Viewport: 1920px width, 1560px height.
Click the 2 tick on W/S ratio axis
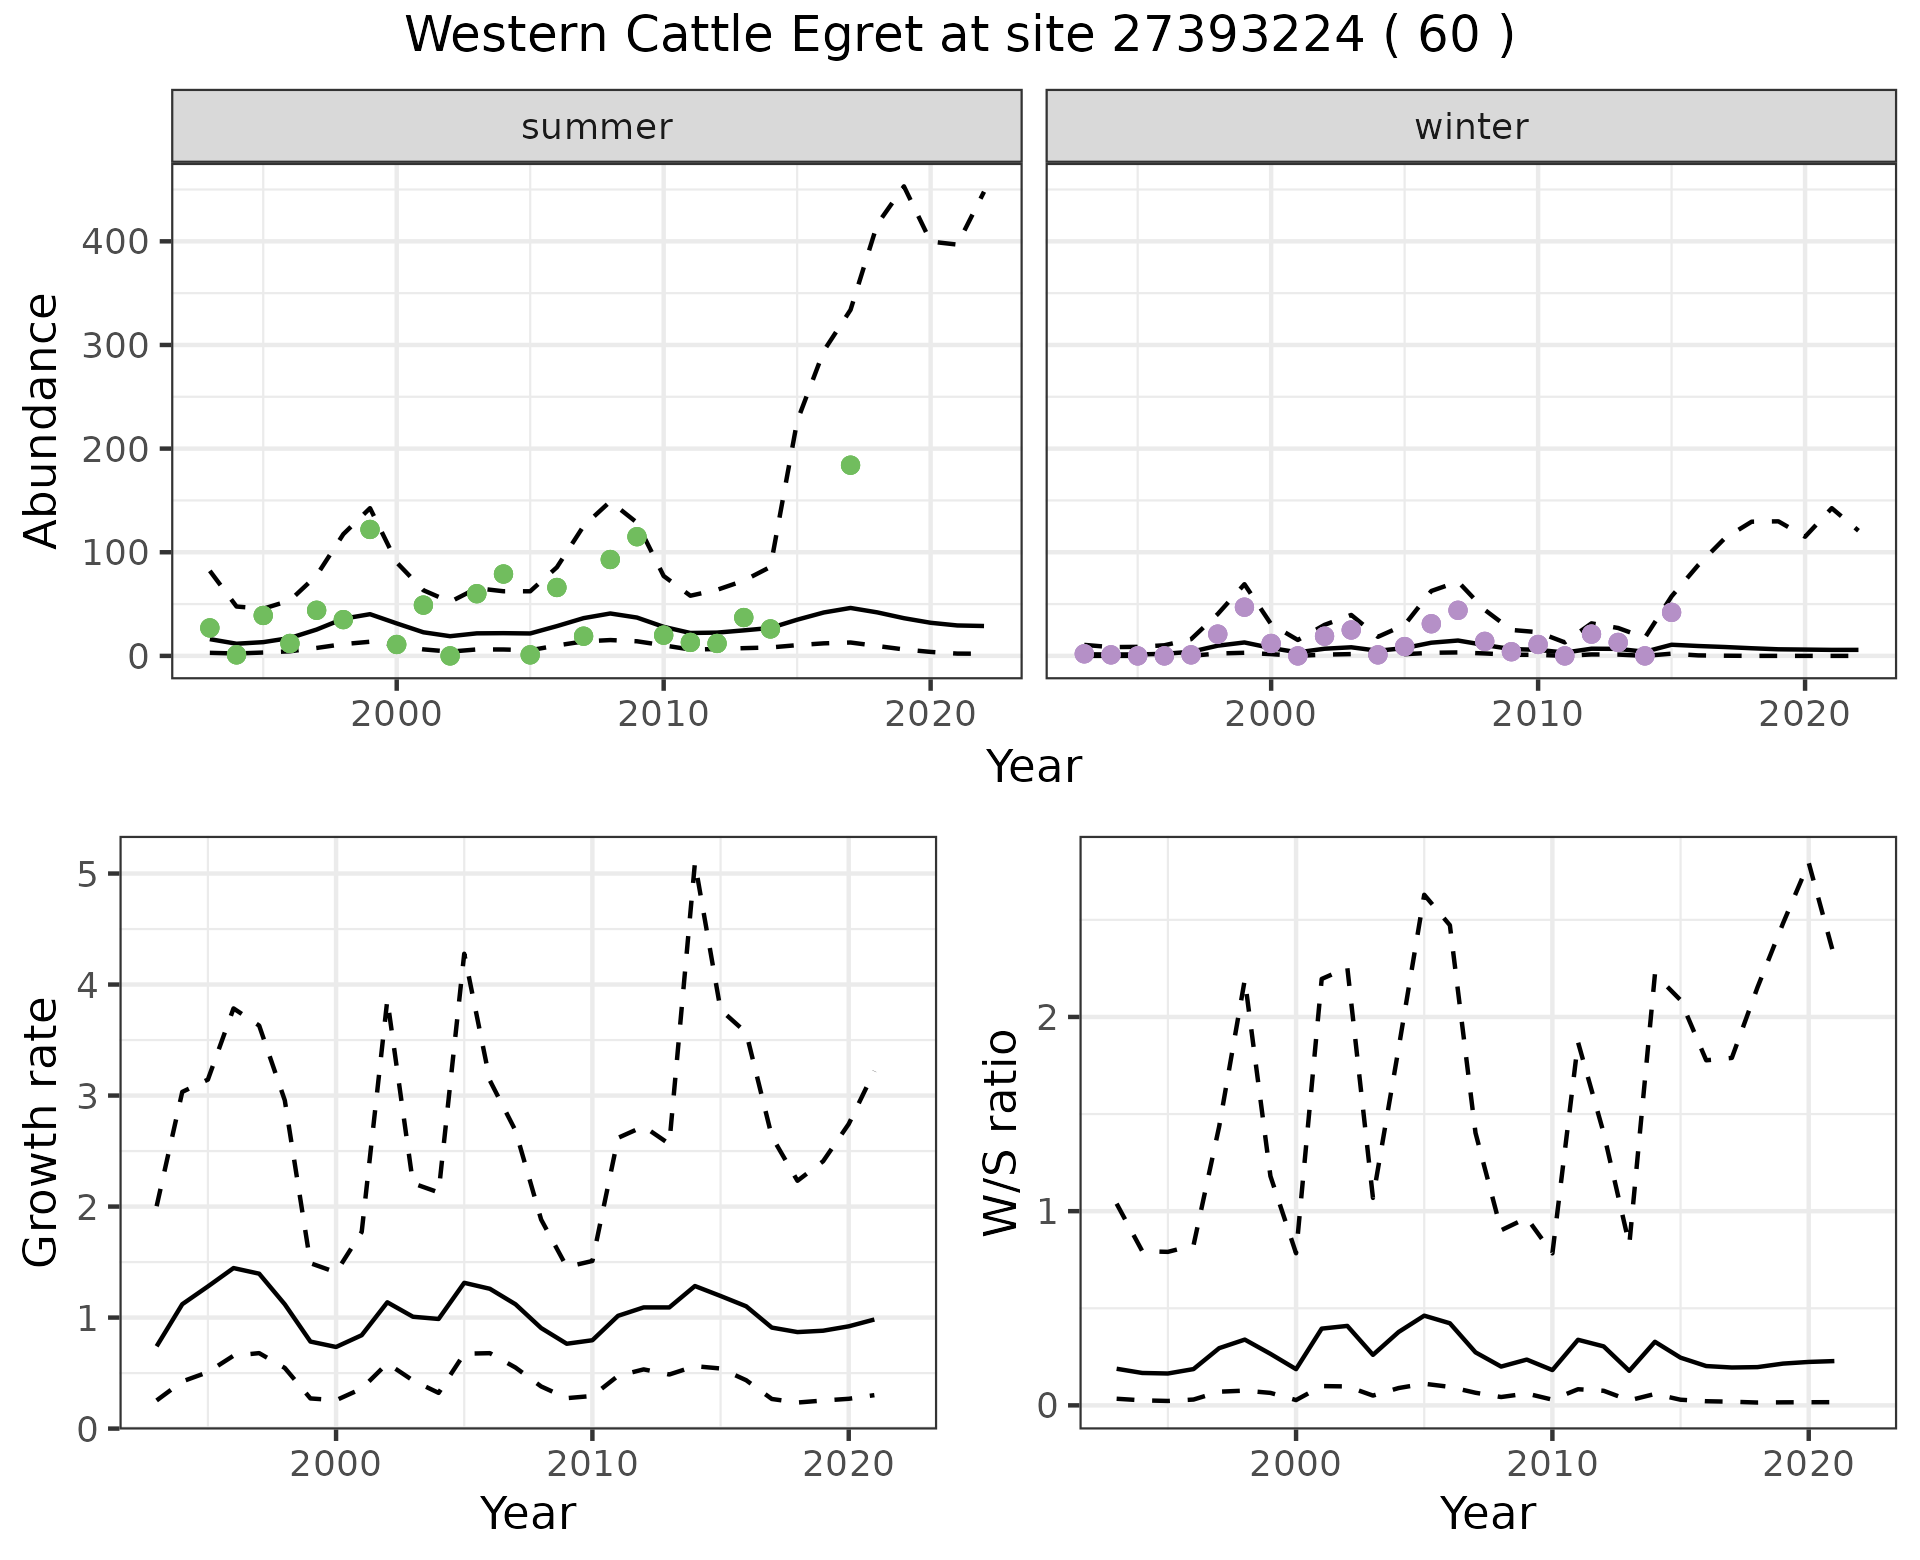pyautogui.click(x=1049, y=1018)
